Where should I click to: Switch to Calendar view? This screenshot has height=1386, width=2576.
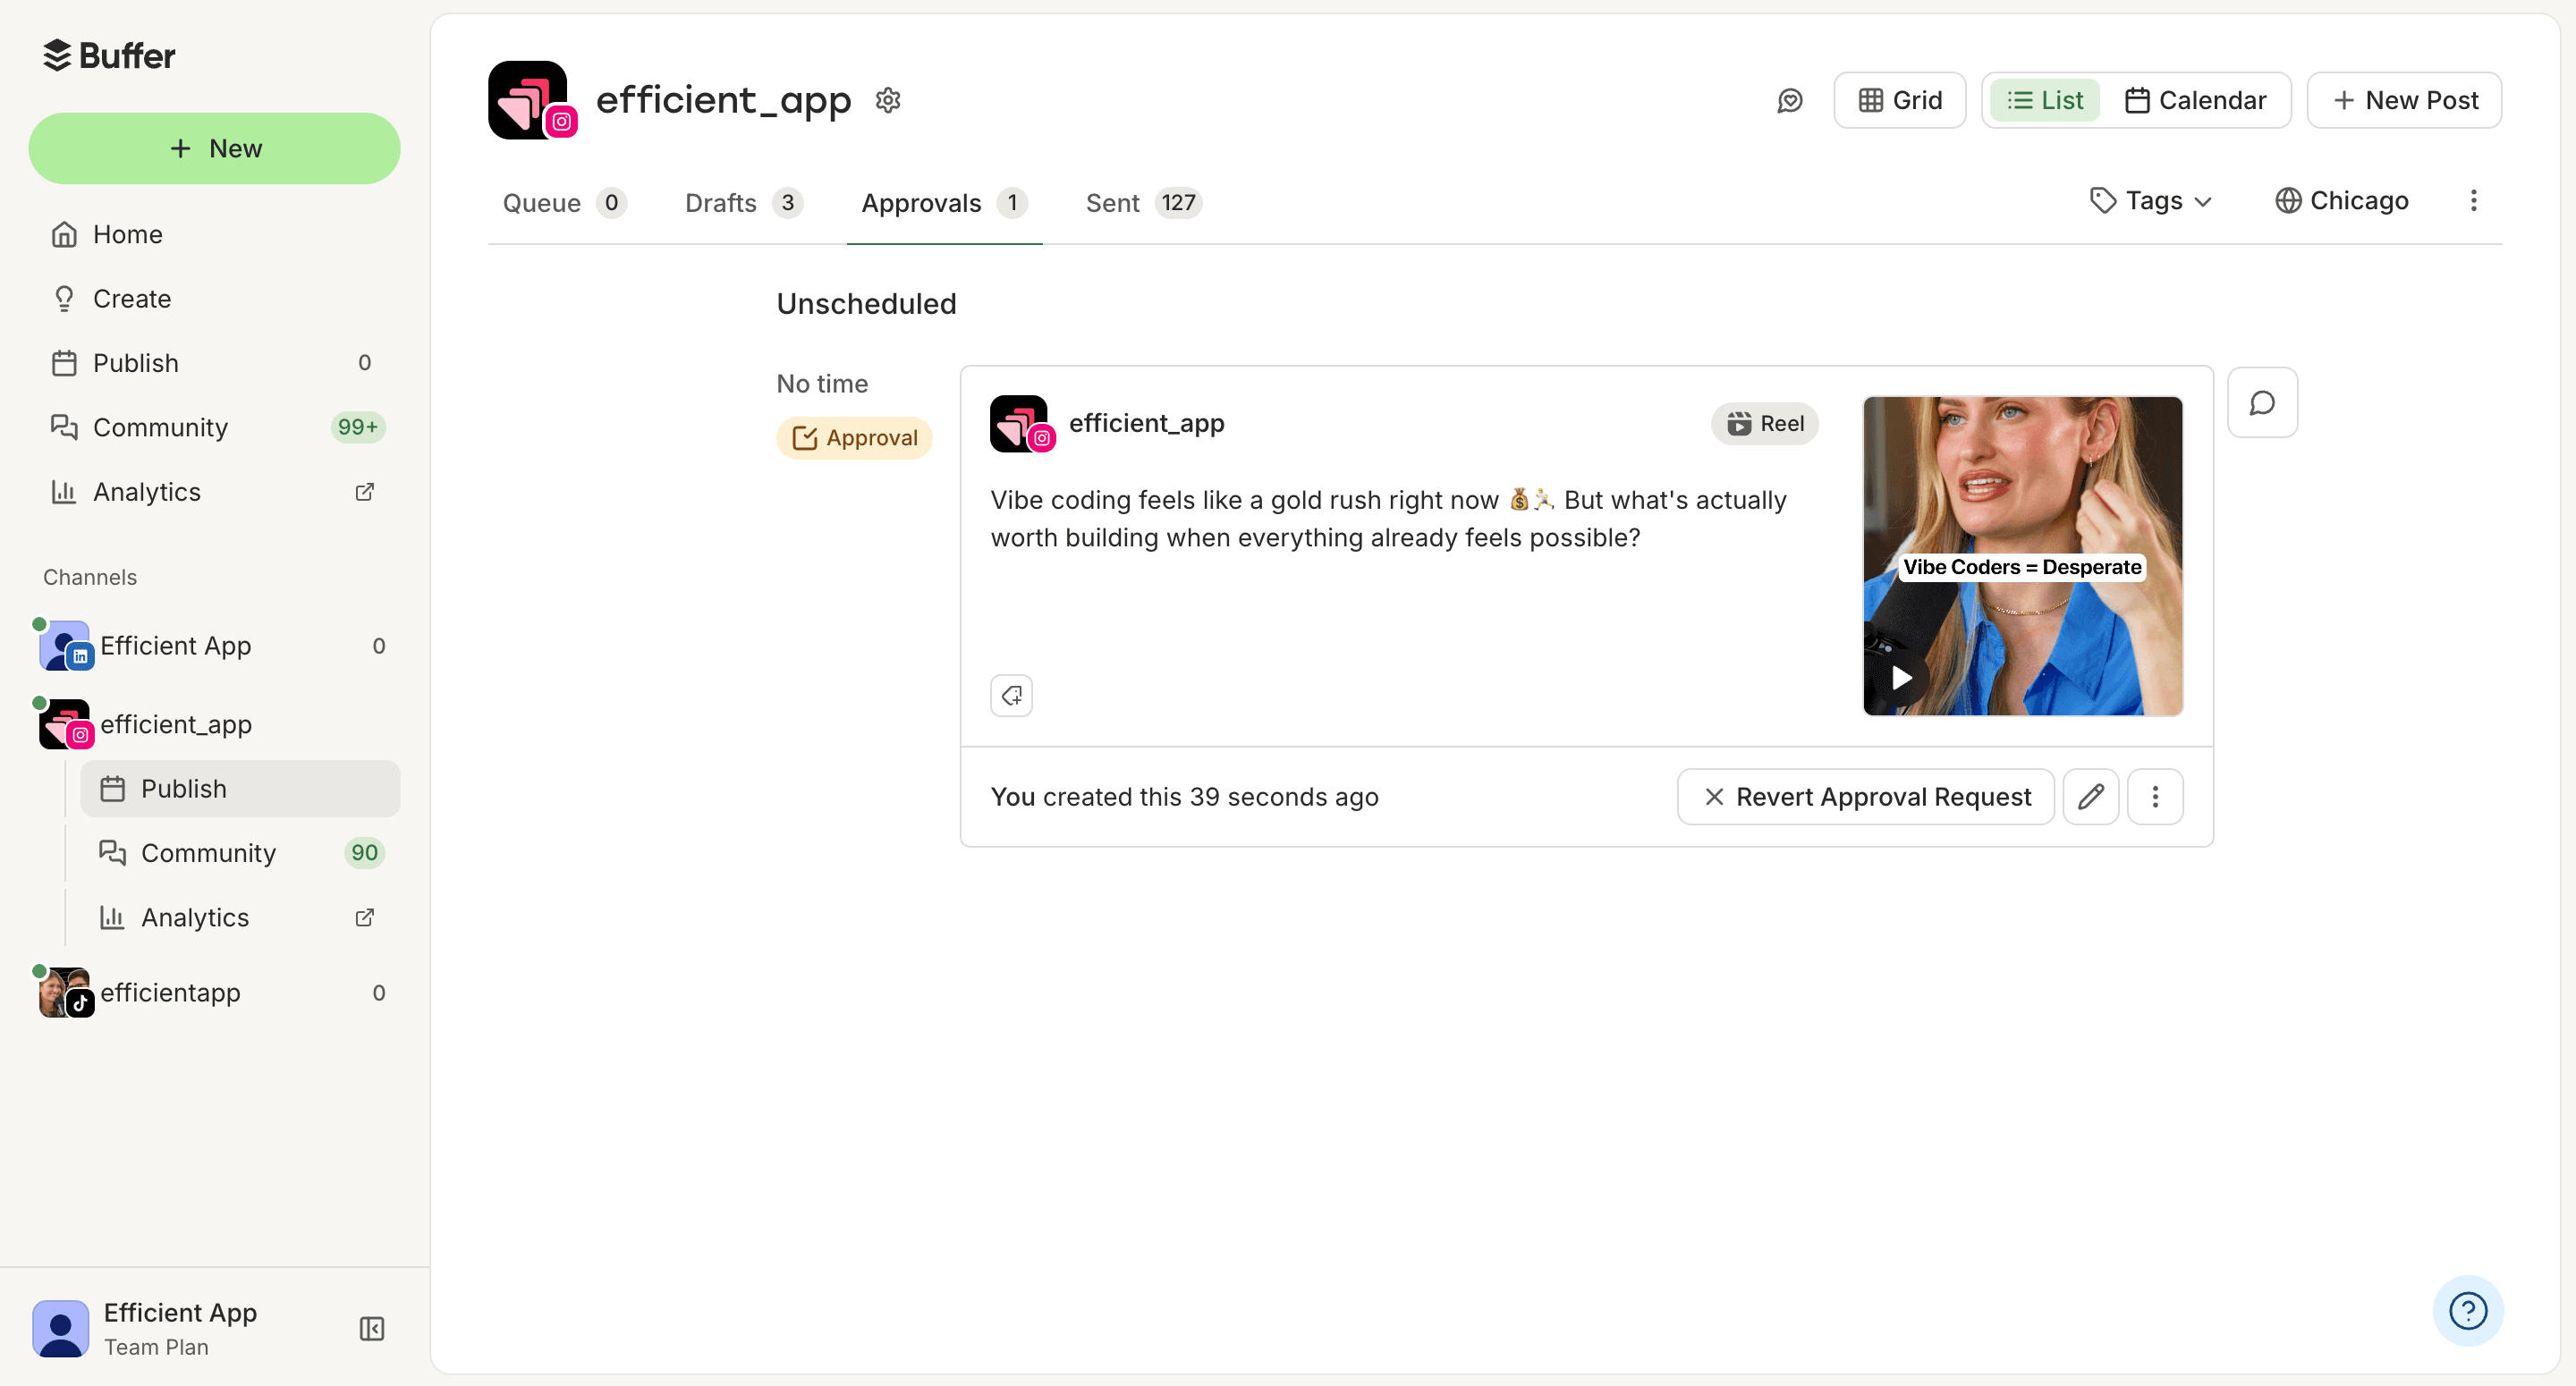pyautogui.click(x=2196, y=101)
